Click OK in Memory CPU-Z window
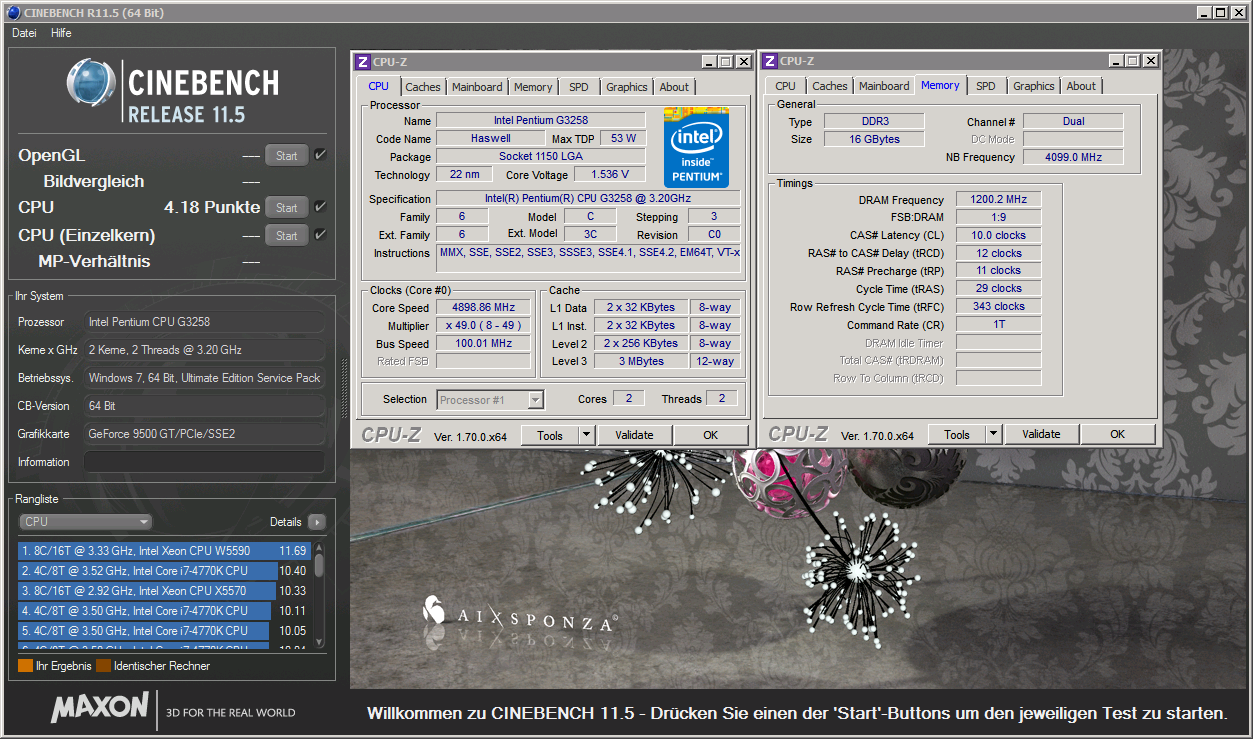Image resolution: width=1253 pixels, height=739 pixels. pyautogui.click(x=1117, y=434)
